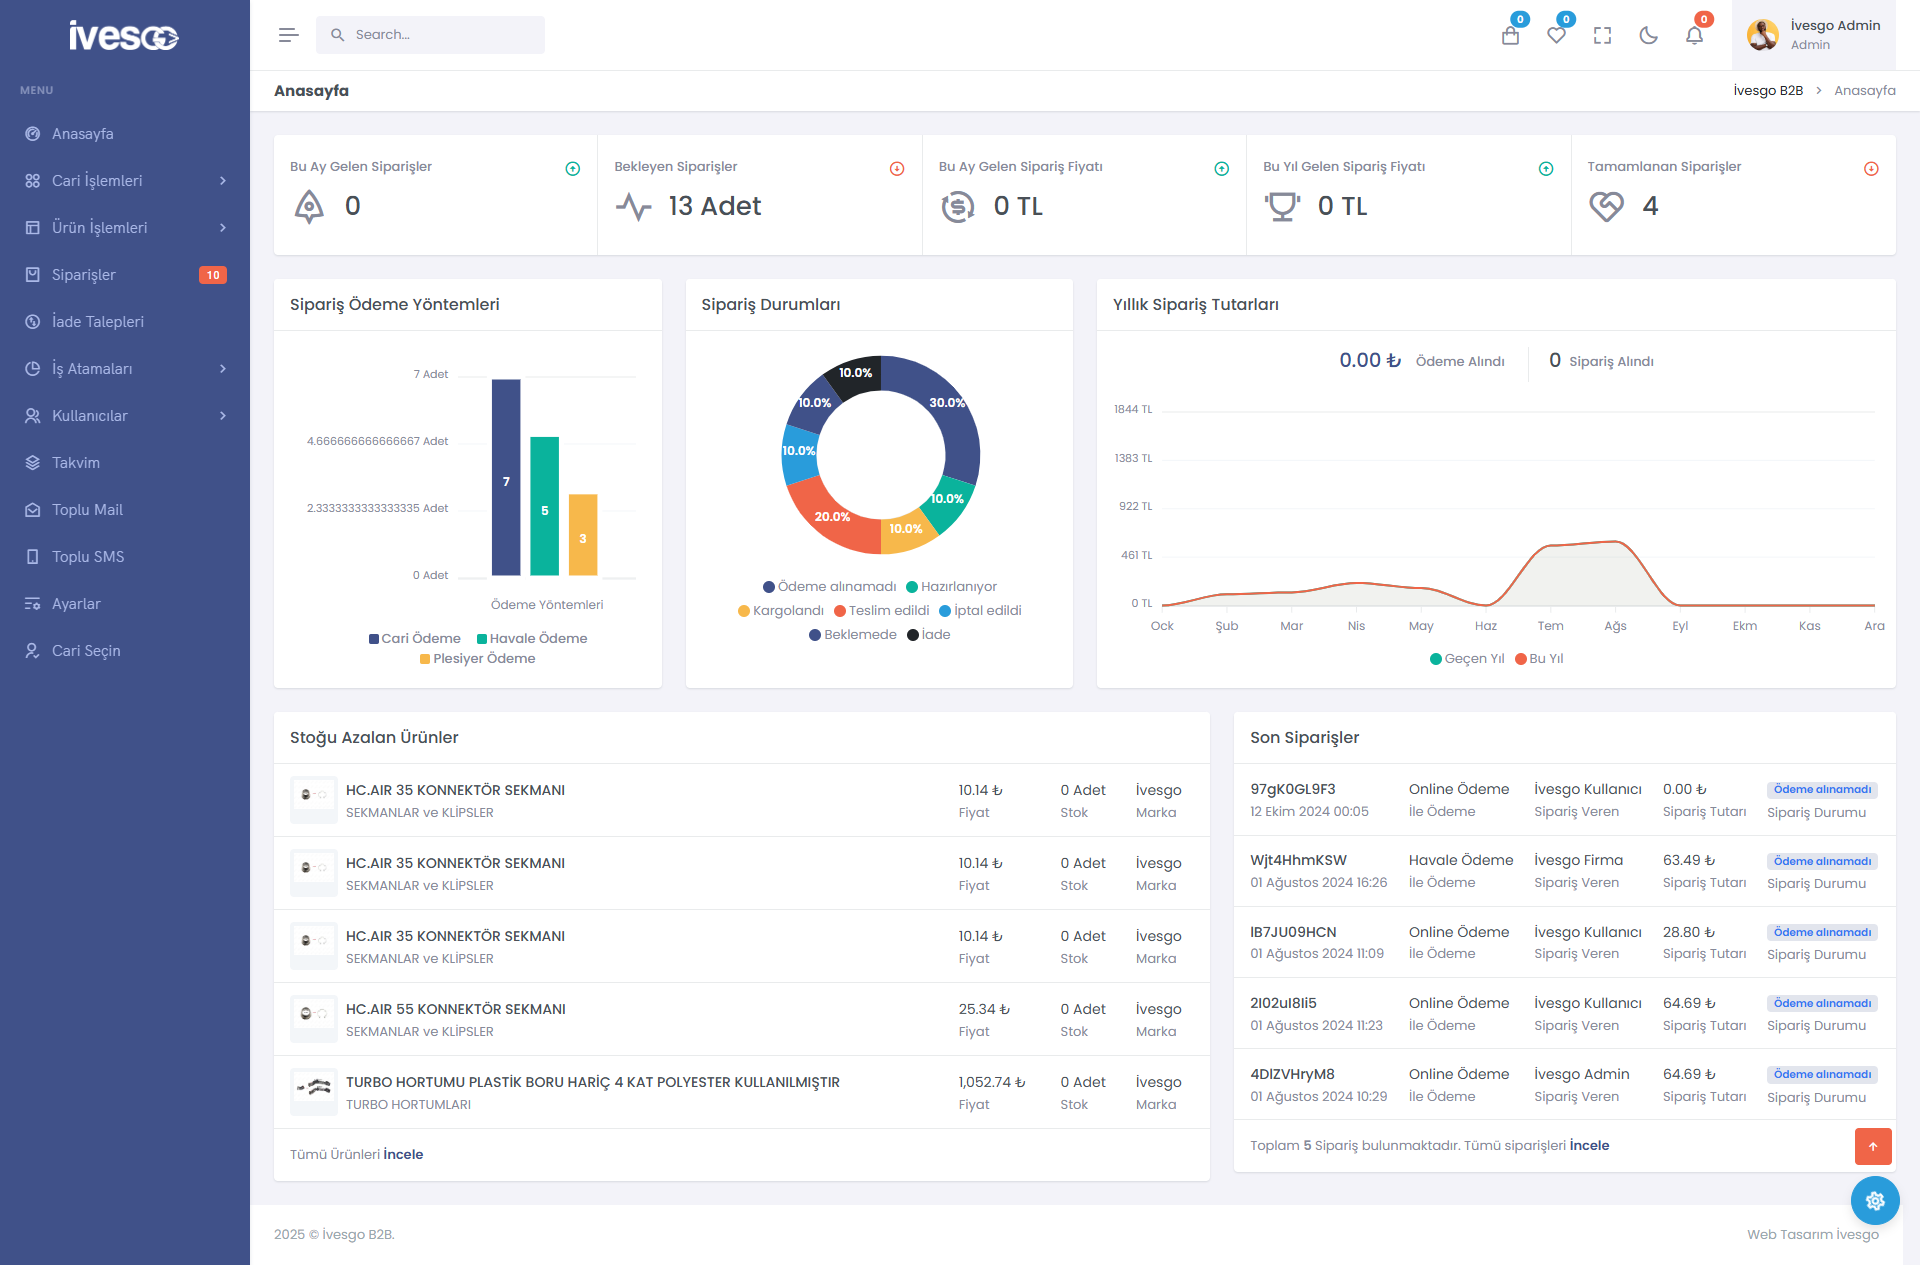Toggle fullscreen mode icon
The image size is (1920, 1265).
point(1602,36)
